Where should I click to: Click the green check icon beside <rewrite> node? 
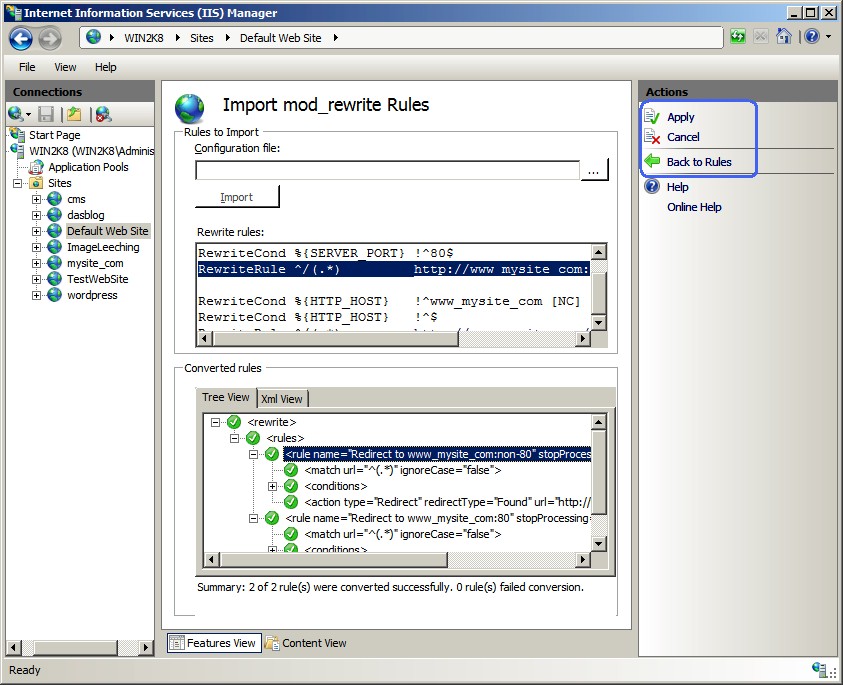[234, 422]
